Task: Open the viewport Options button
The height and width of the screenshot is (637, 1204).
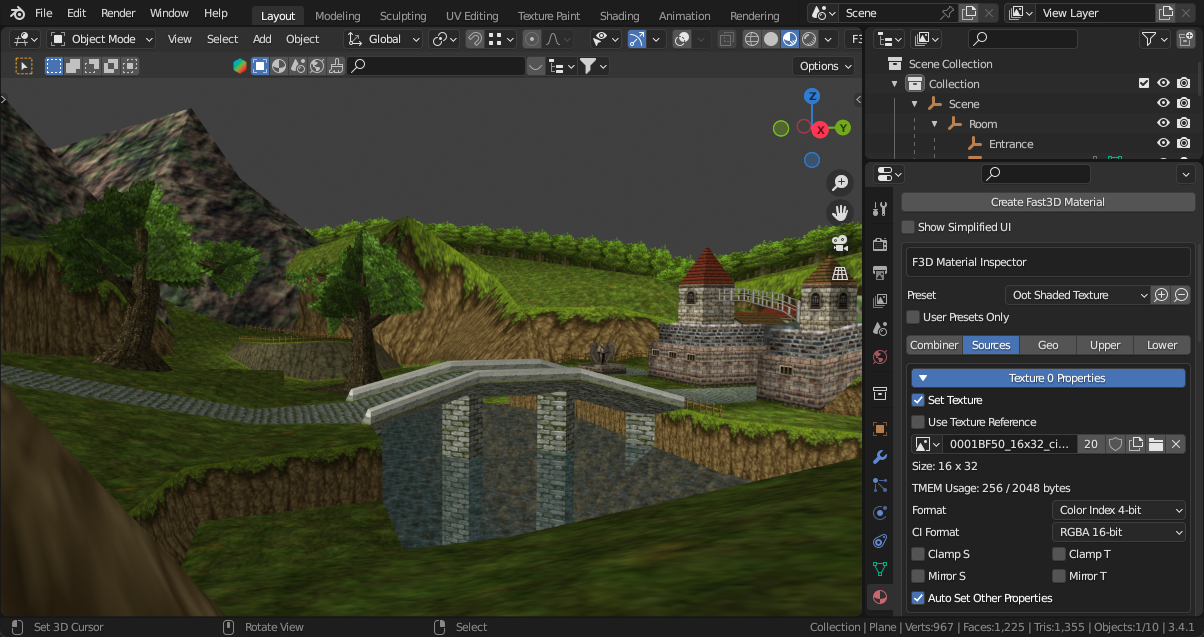Action: (x=822, y=65)
